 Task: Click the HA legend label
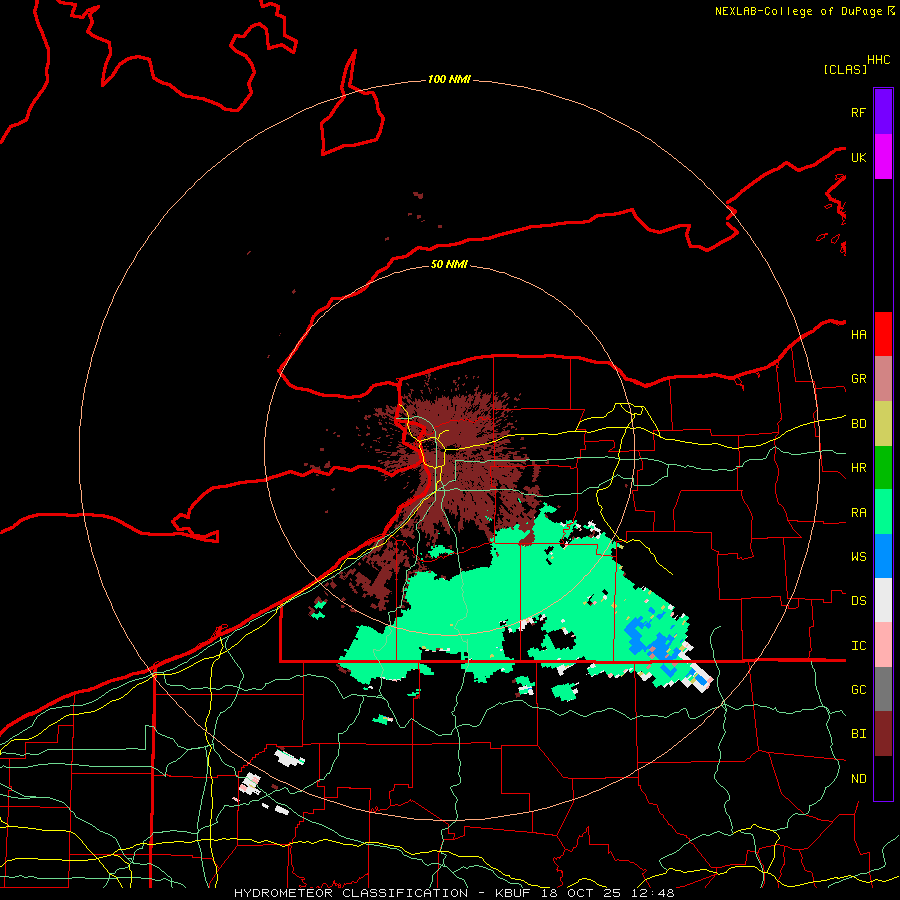[x=858, y=335]
